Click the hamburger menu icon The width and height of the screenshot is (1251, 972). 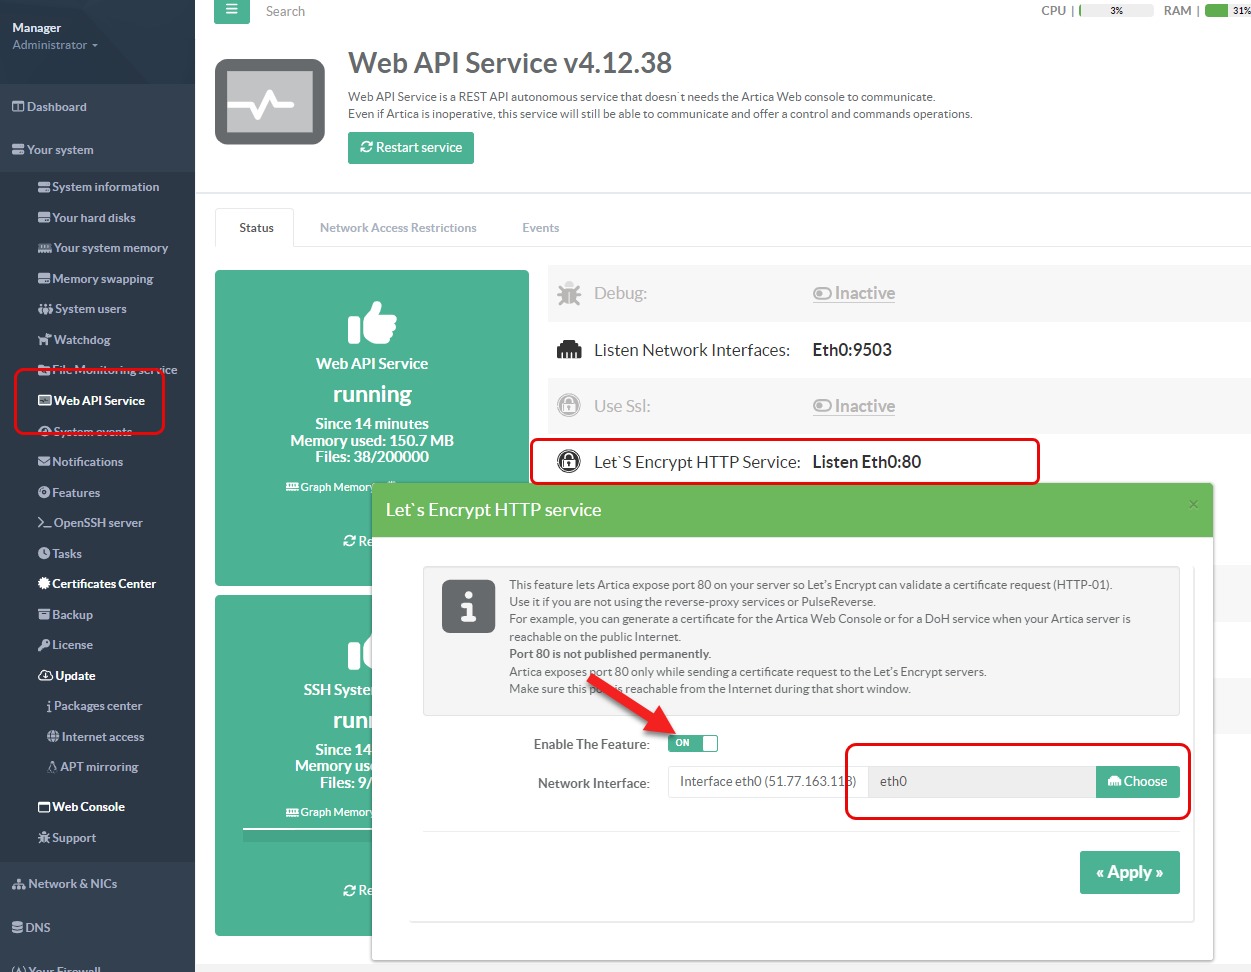point(231,10)
